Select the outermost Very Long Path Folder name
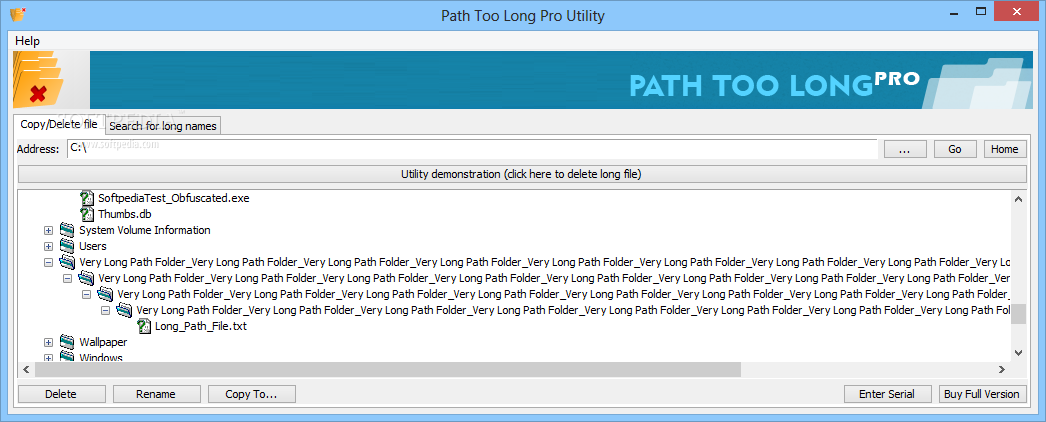Viewport: 1046px width, 422px height. click(544, 262)
